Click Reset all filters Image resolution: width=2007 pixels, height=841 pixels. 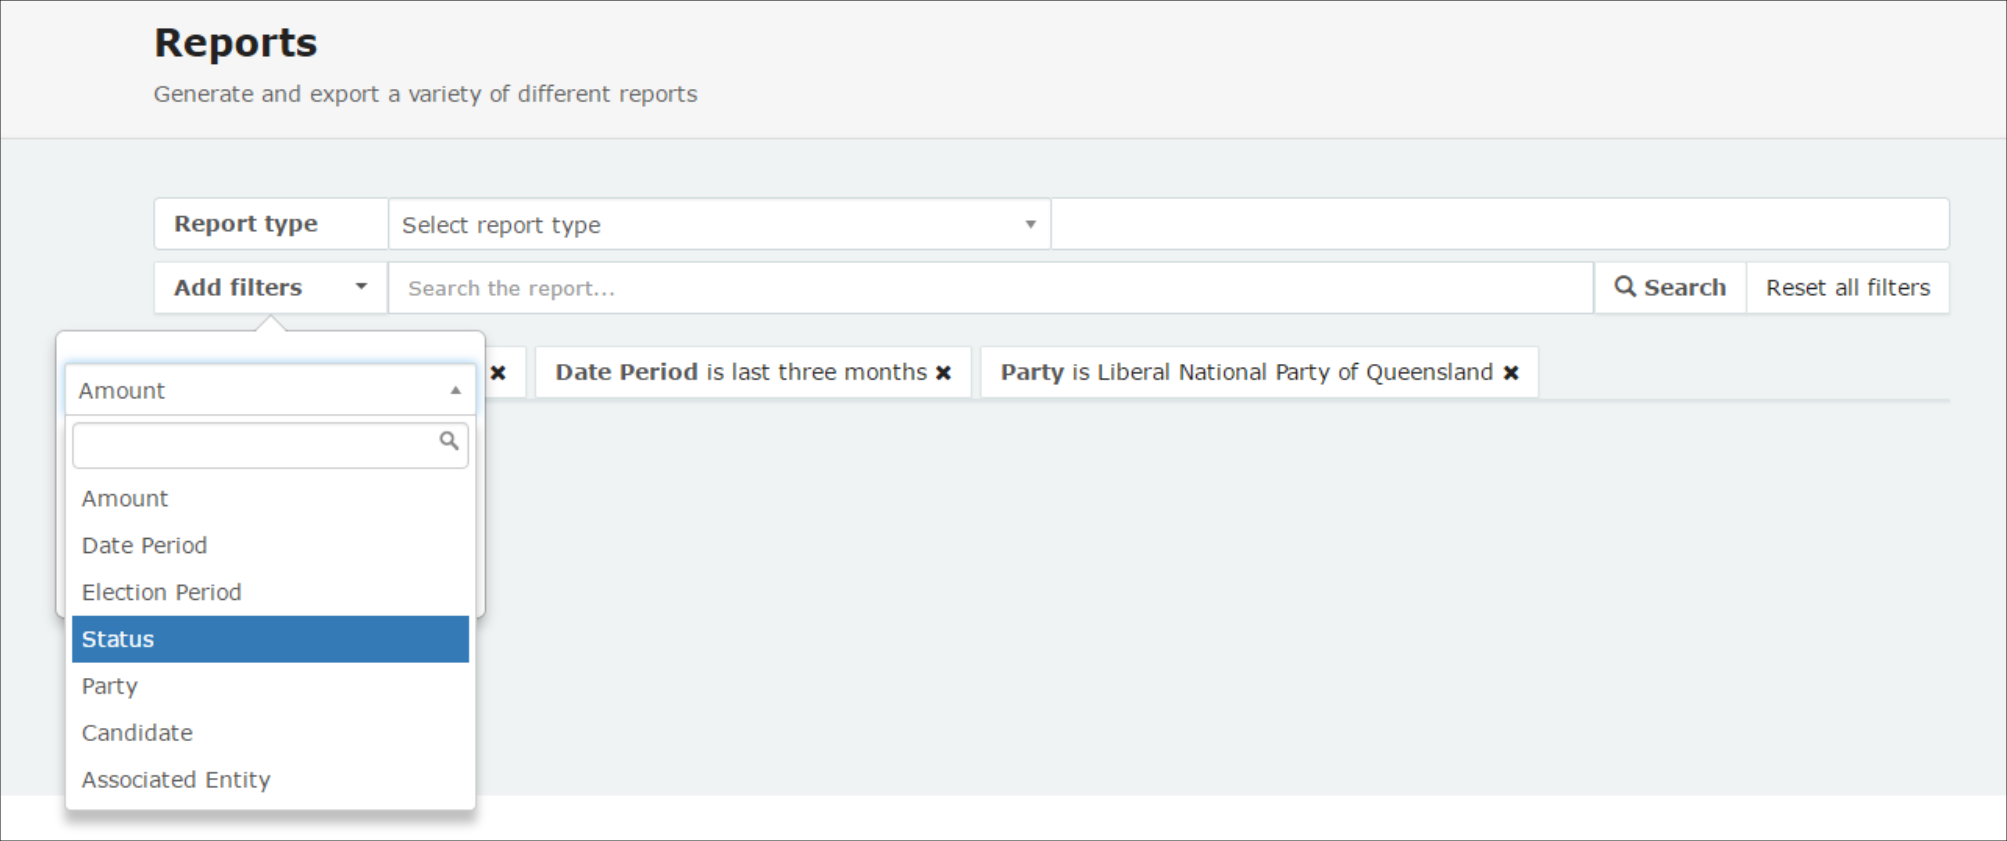tap(1848, 288)
